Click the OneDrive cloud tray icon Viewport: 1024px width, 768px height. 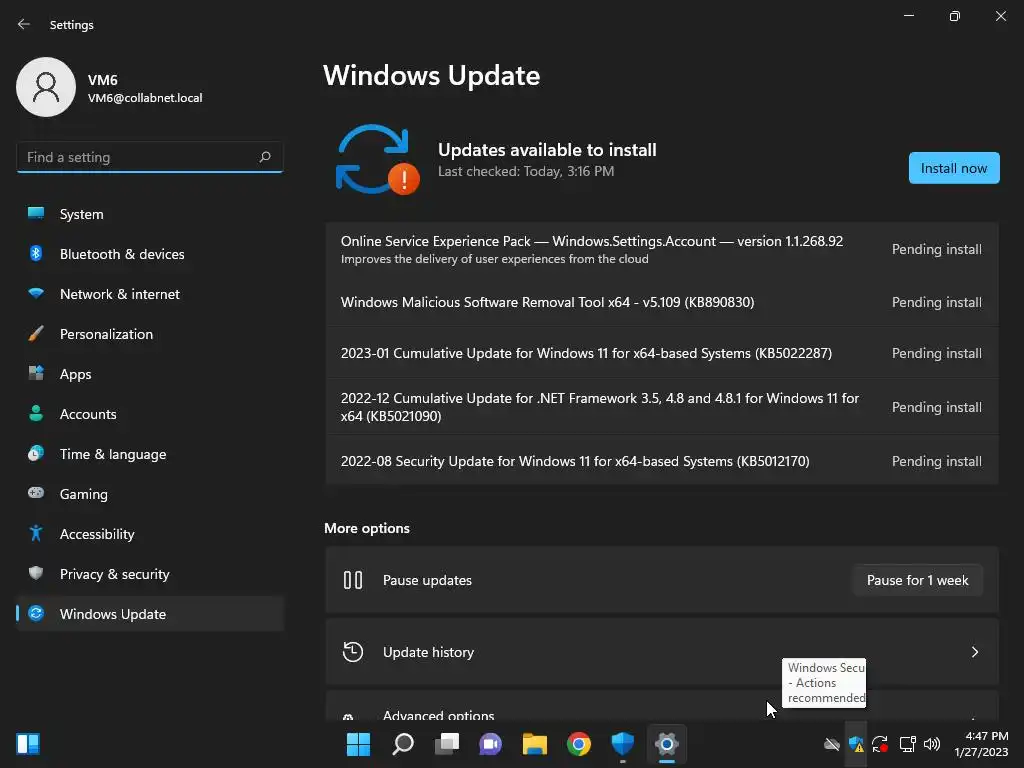click(x=831, y=744)
